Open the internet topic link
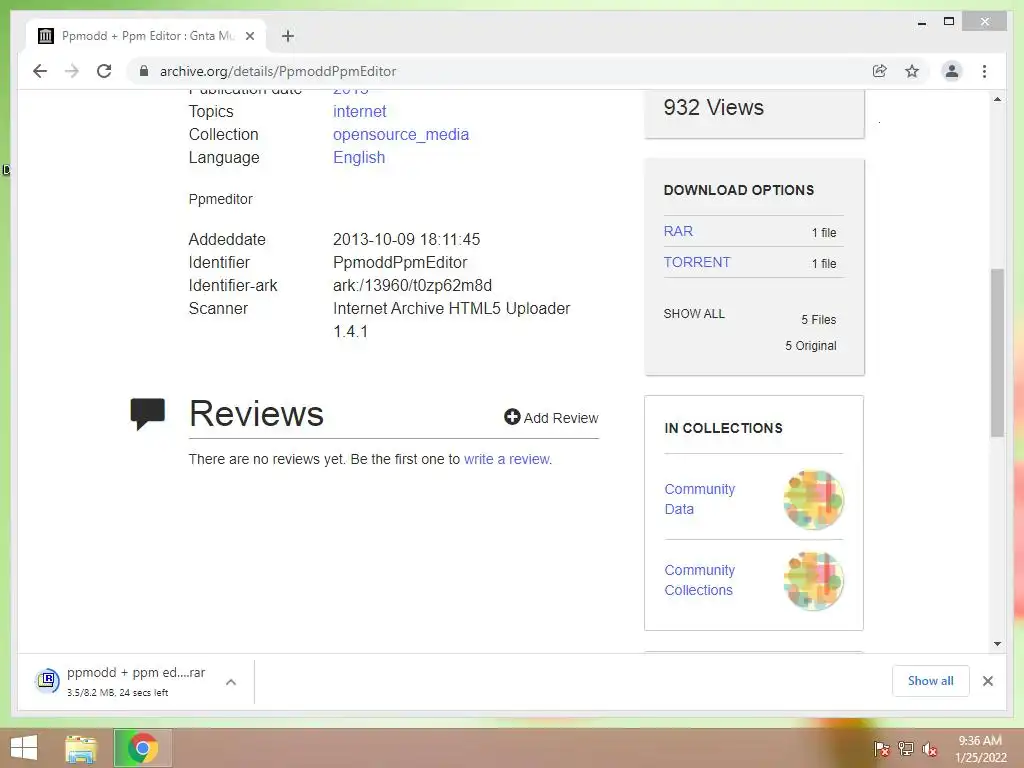 coord(359,112)
